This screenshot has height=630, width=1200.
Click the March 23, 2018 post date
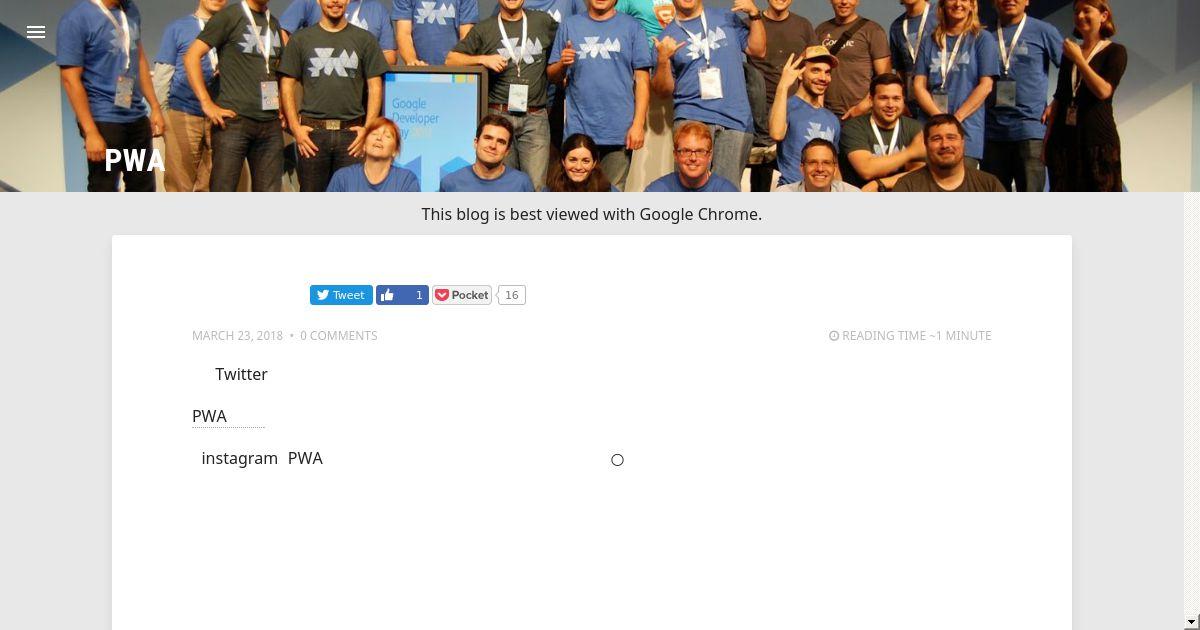pyautogui.click(x=237, y=336)
